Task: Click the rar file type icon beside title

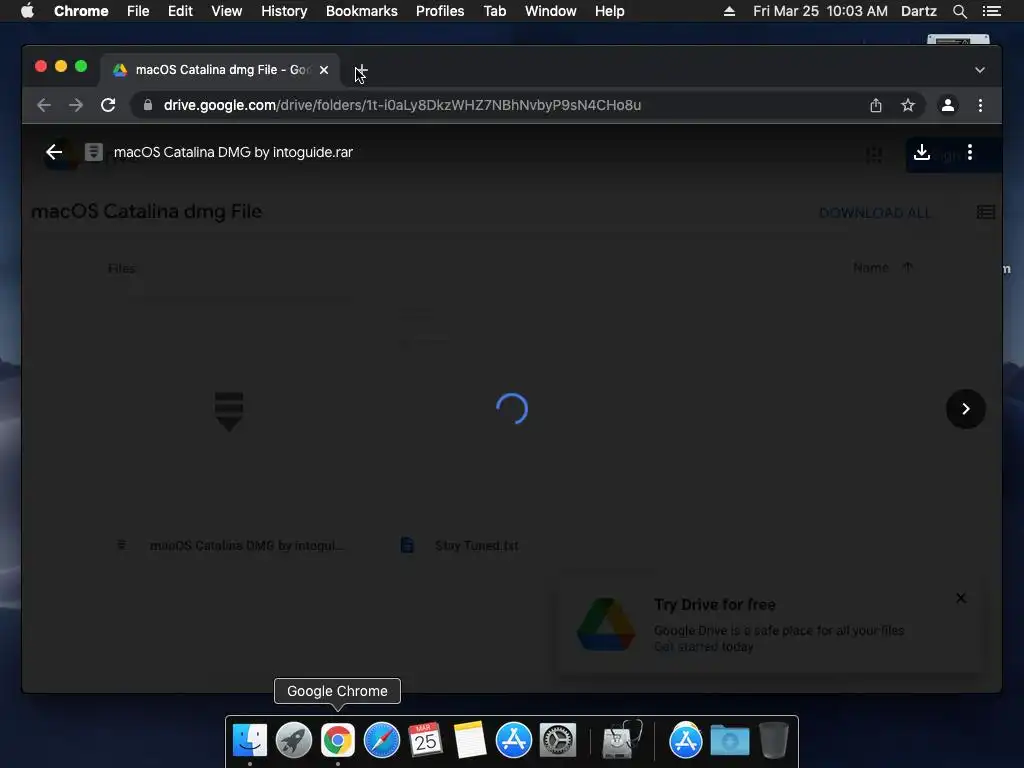Action: [x=94, y=152]
